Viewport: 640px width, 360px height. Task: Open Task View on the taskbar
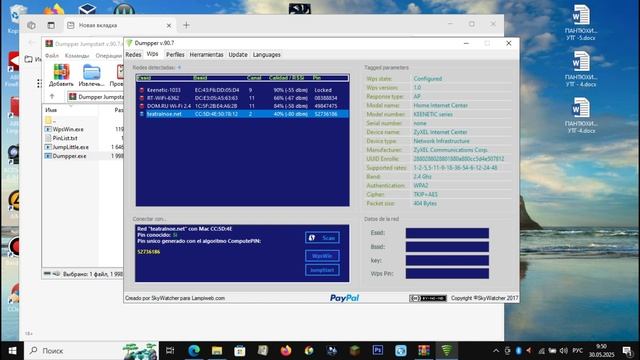click(170, 351)
